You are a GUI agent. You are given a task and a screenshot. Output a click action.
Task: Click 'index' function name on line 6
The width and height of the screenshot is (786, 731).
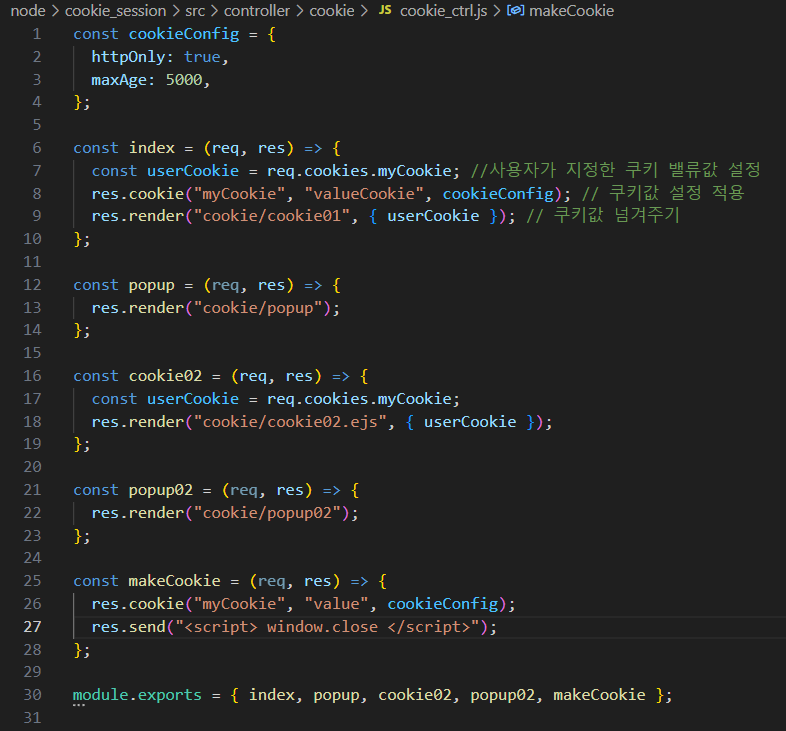[x=152, y=148]
